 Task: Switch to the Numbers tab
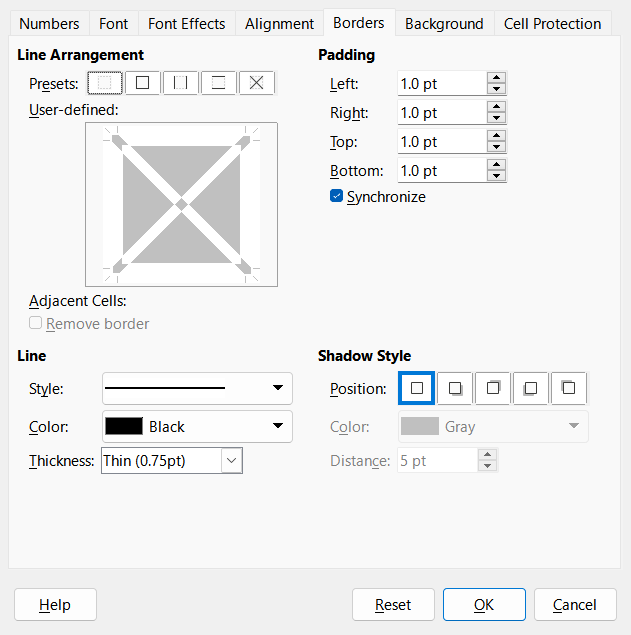49,23
